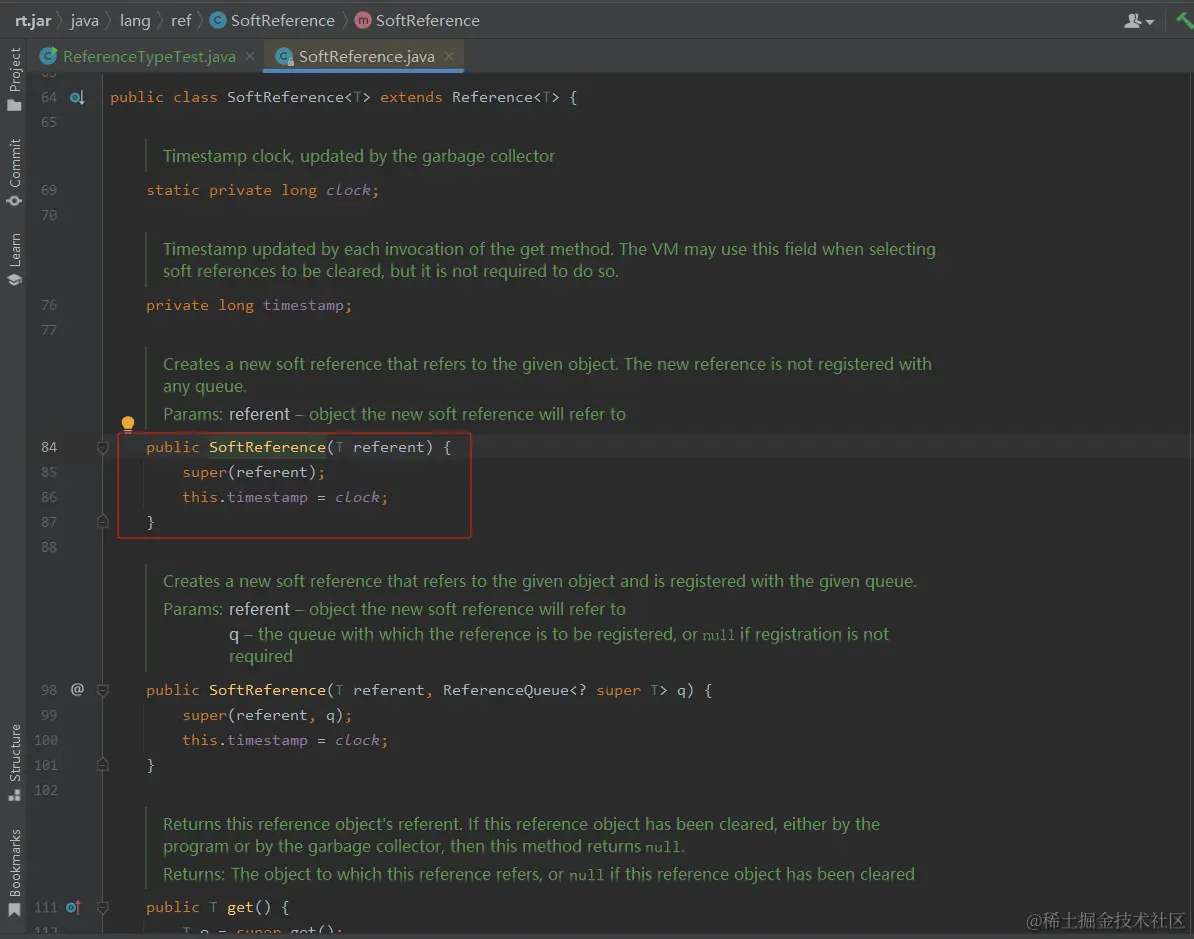Click fold end marker at line 101
This screenshot has height=939, width=1194.
tap(103, 765)
